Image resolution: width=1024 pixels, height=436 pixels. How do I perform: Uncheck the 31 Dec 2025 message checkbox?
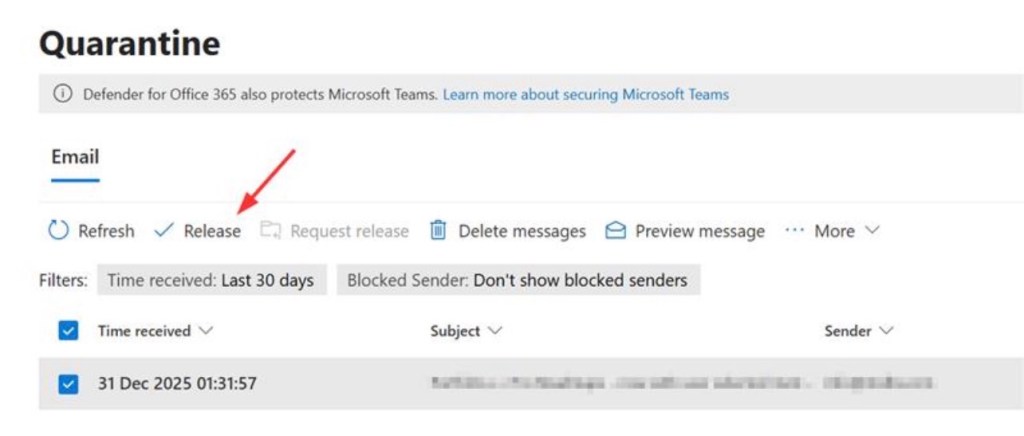(68, 383)
